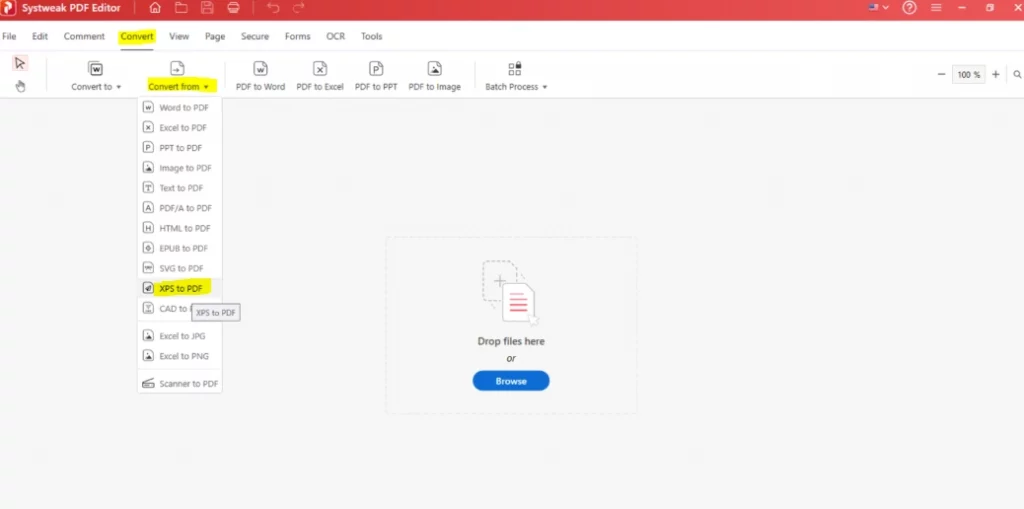Image resolution: width=1024 pixels, height=509 pixels.
Task: Open the language flag dropdown
Action: coord(878,8)
